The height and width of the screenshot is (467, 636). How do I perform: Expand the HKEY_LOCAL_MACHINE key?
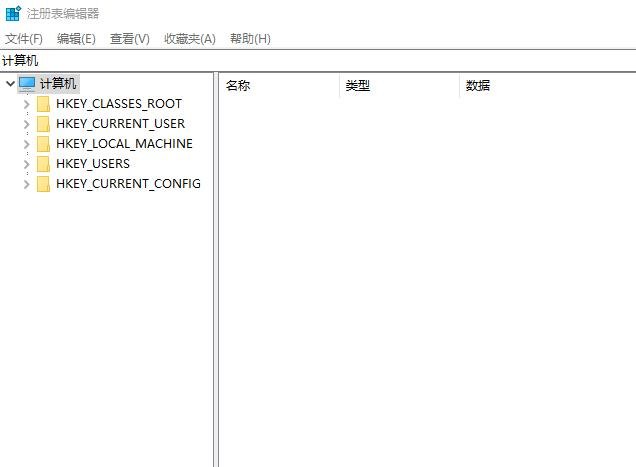27,144
